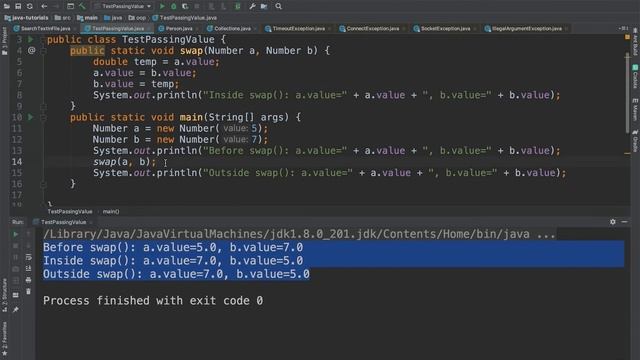Clear console with trash icon
Viewport: 640px width, 360px height.
coord(28,291)
